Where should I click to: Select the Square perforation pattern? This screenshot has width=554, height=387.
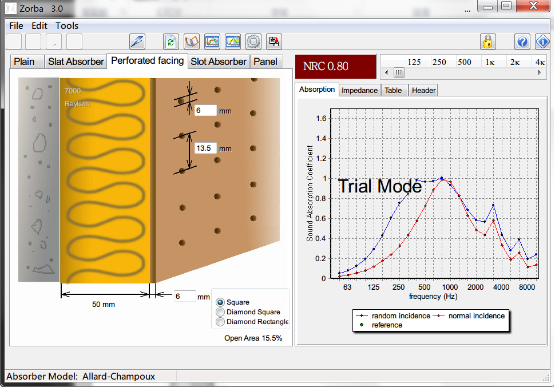pos(220,302)
